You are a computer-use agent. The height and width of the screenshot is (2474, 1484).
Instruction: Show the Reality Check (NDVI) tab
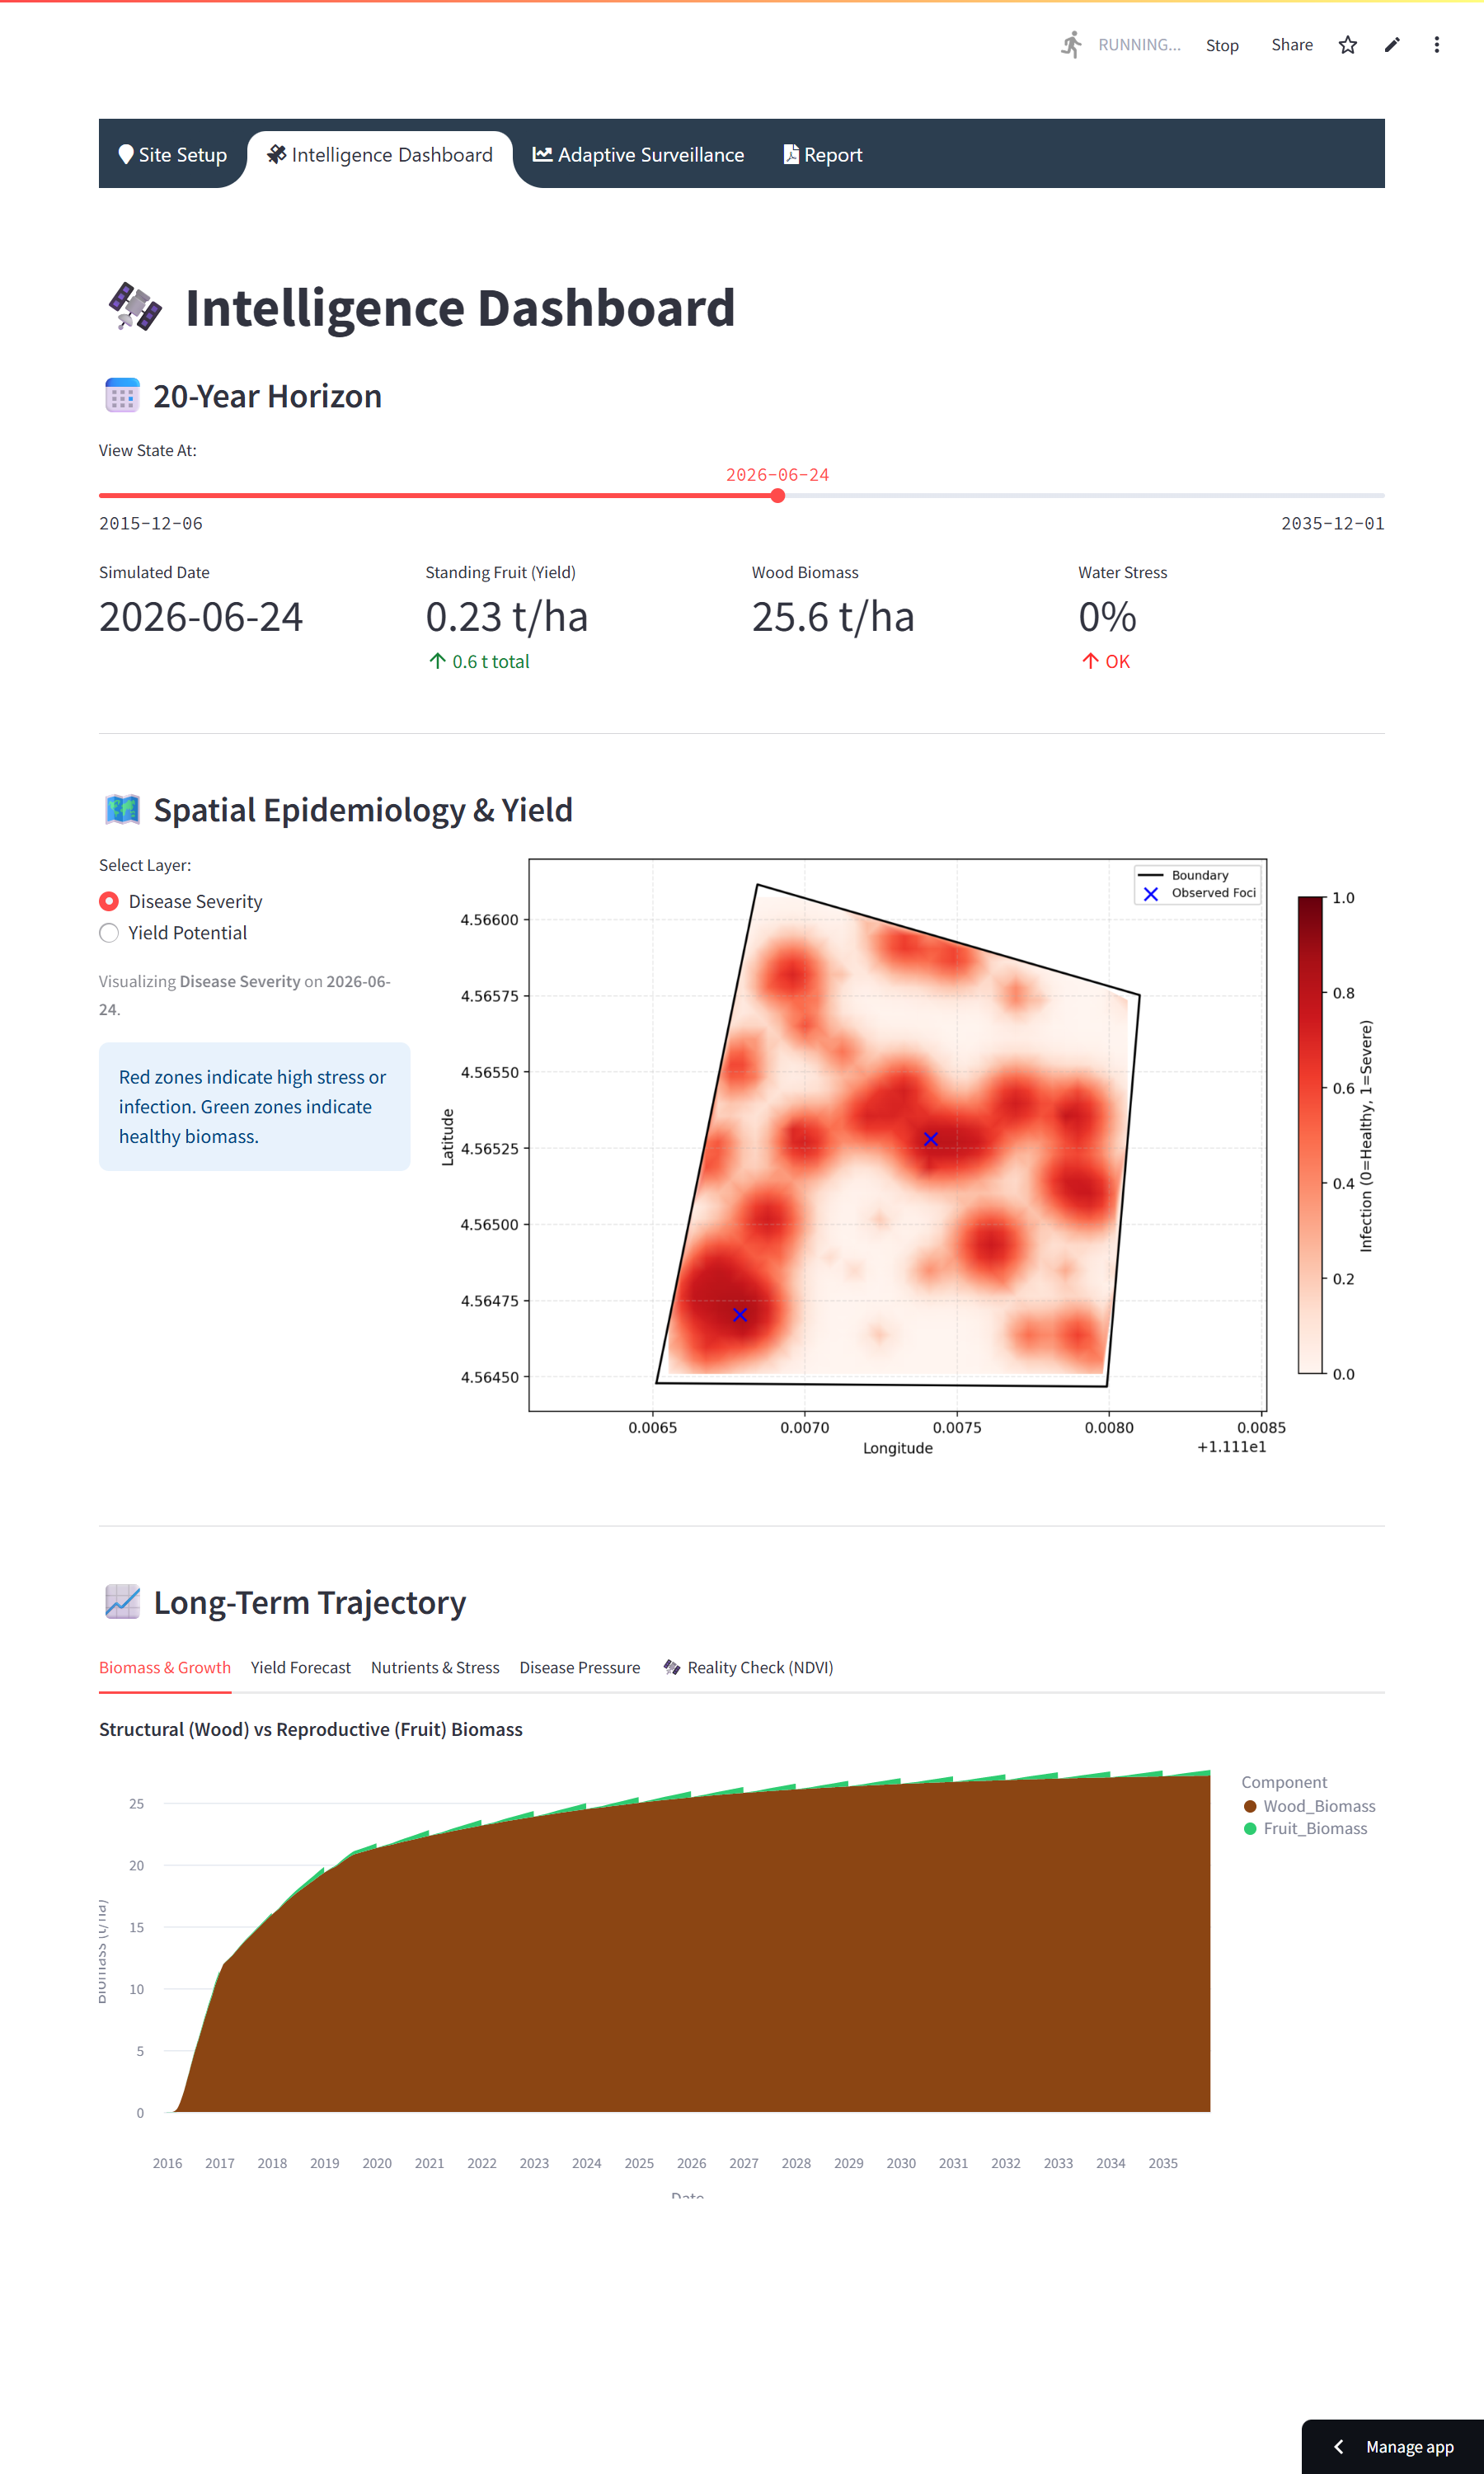click(x=748, y=1667)
